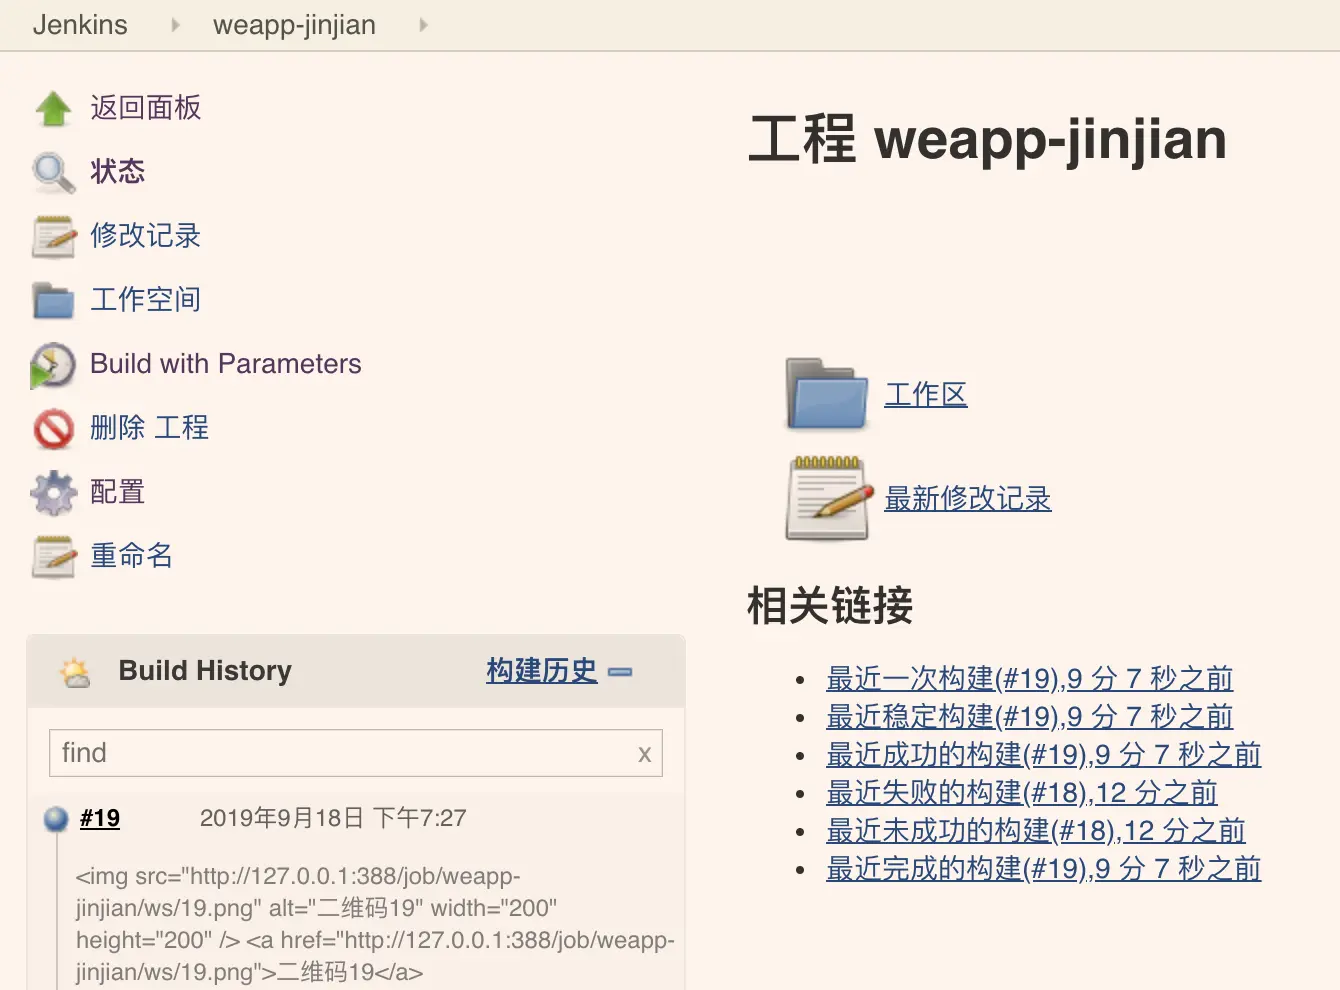Open 最近一次构建(#19) link
Image resolution: width=1340 pixels, height=990 pixels.
coord(1029,679)
